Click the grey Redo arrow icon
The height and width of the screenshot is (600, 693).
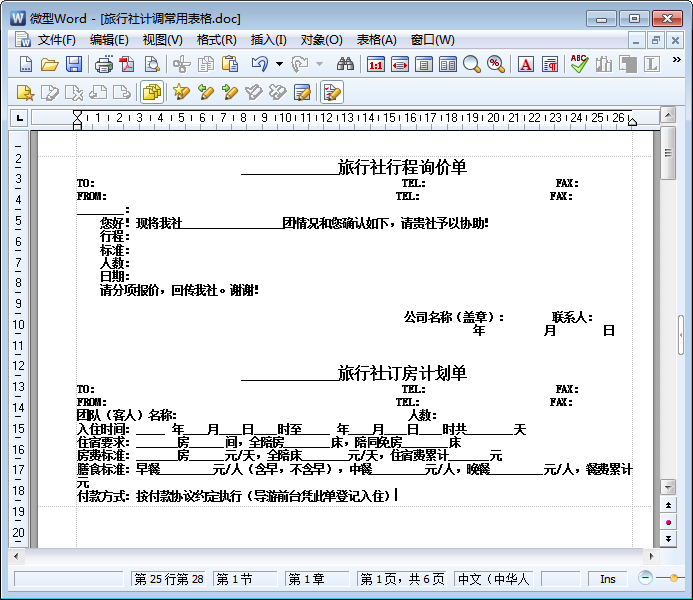point(300,65)
